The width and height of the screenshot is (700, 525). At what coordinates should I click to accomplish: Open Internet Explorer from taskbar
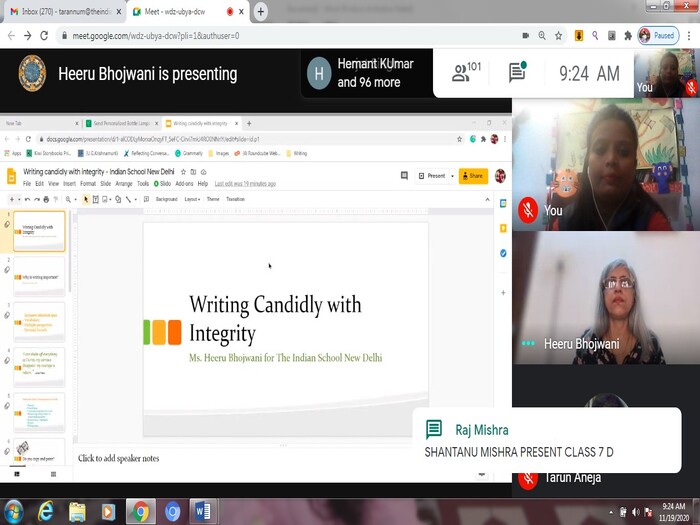[46, 512]
